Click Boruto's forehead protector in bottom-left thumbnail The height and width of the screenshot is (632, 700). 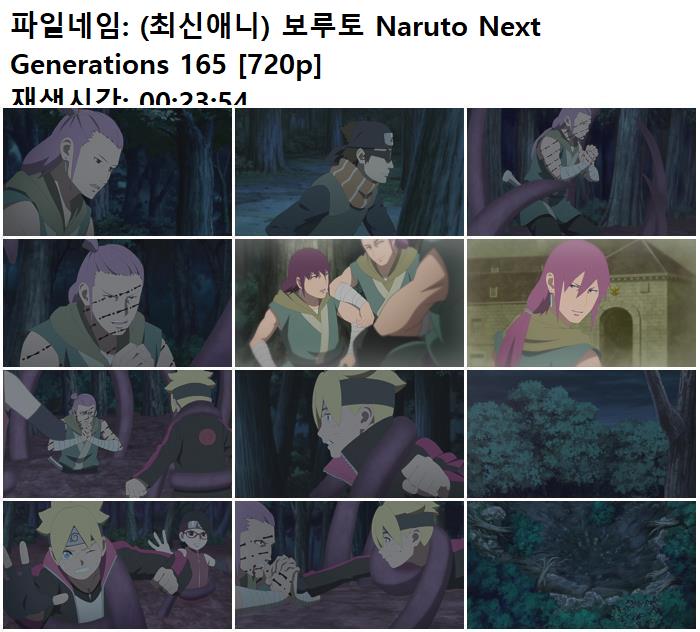click(x=75, y=535)
